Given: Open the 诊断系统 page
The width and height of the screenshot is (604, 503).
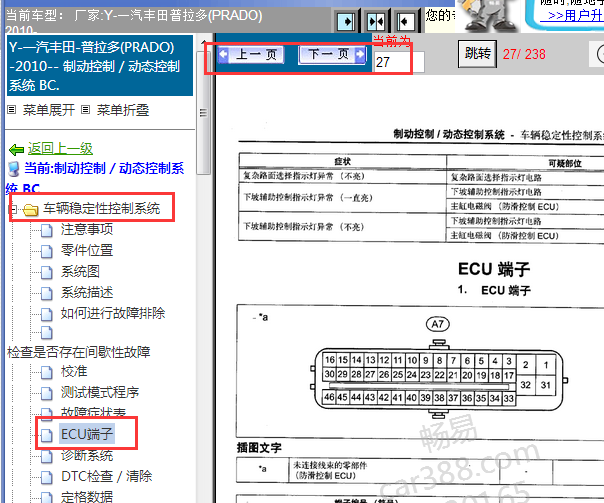Looking at the screenshot, I should tap(87, 456).
